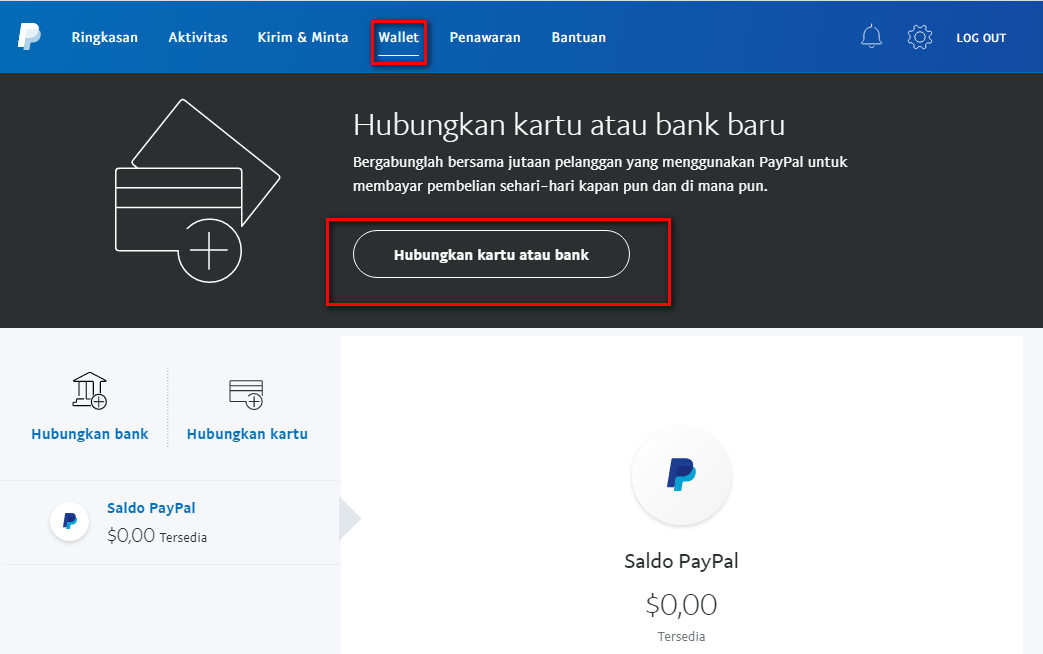
Task: Select the bank icon above Hubungkan bank
Action: click(x=89, y=390)
